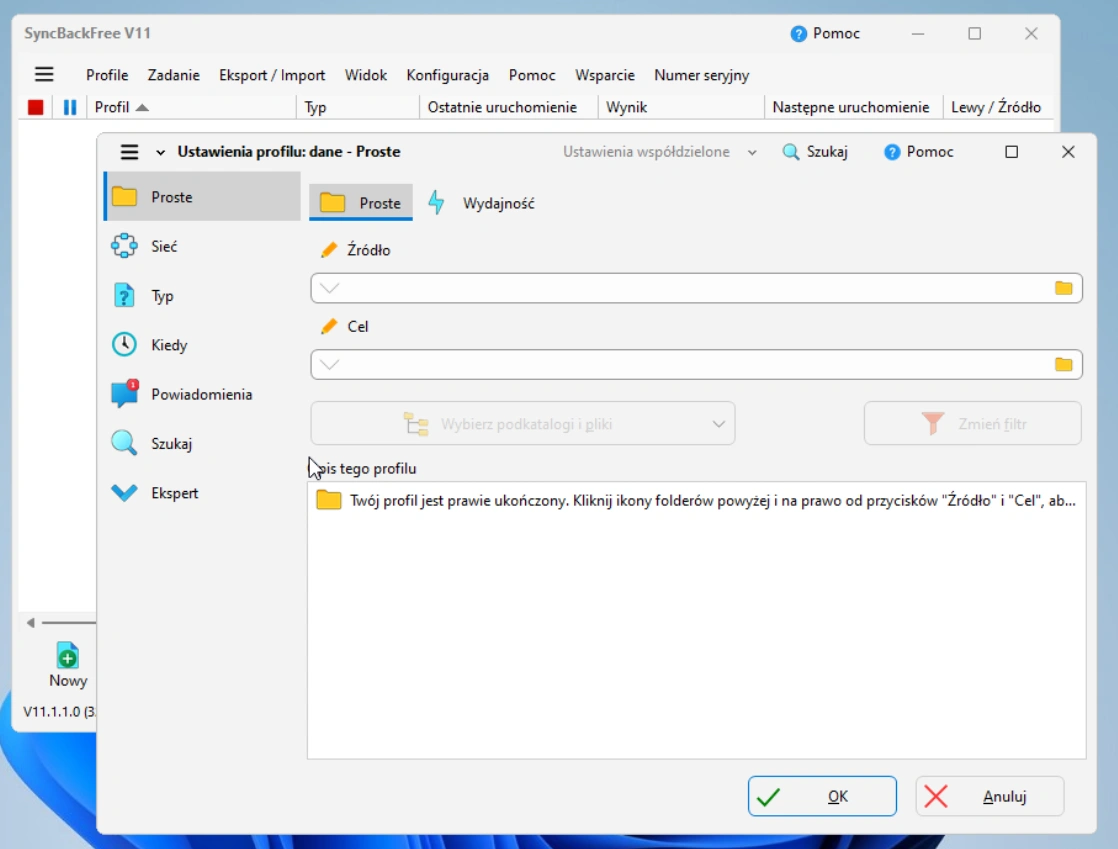1118x849 pixels.
Task: Click the Źródło path input field
Action: coord(696,288)
